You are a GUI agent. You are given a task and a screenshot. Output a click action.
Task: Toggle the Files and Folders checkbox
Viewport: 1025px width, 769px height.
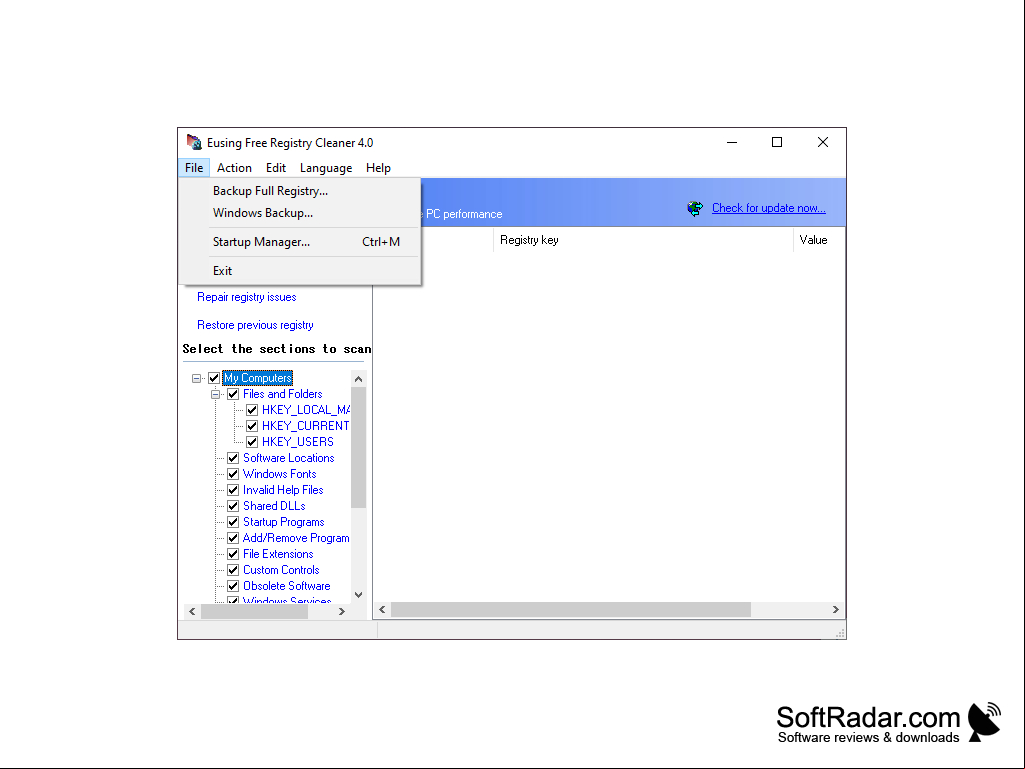coord(233,394)
